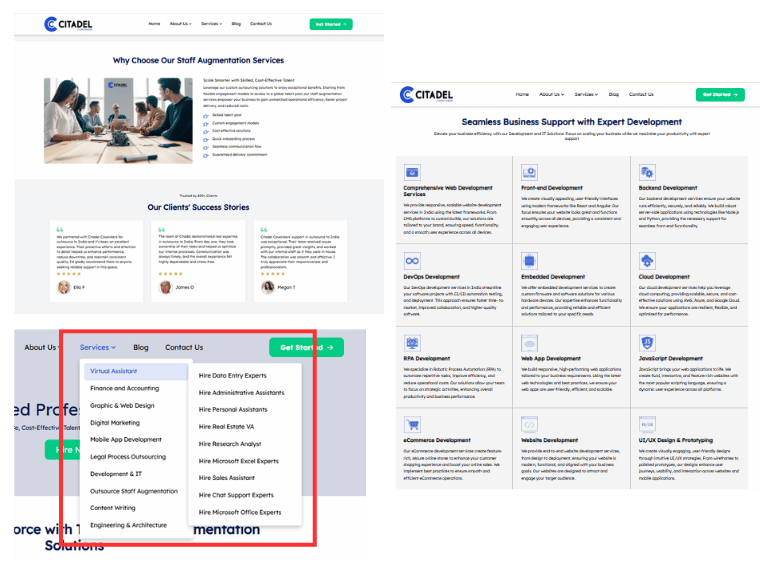This screenshot has width=768, height=568.
Task: Click Get Started button in right page
Action: [x=720, y=95]
